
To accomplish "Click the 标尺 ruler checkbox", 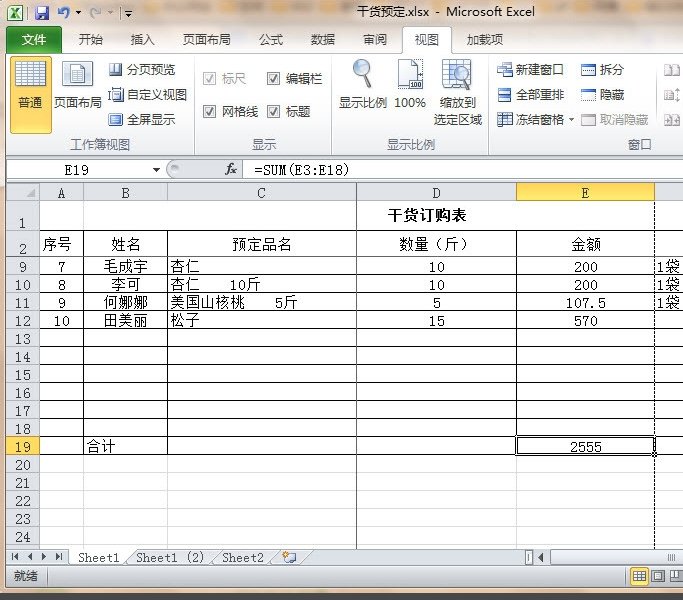I will click(x=210, y=79).
